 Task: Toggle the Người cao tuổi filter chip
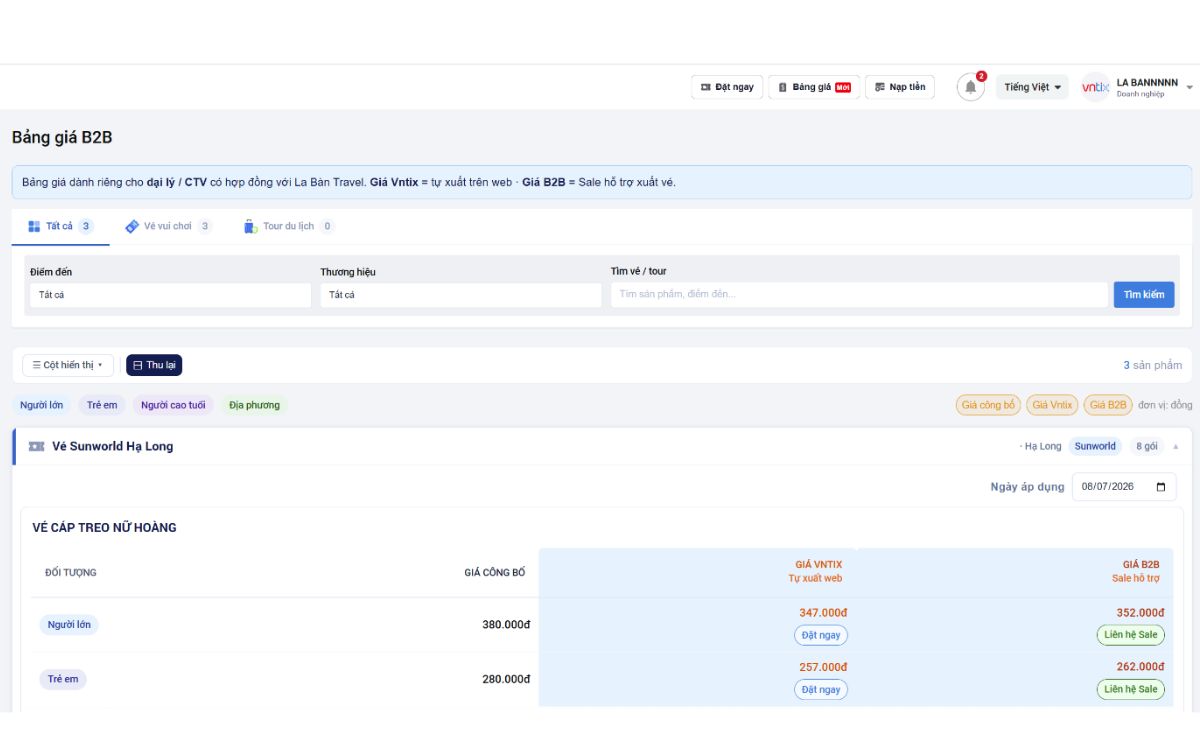(x=173, y=405)
